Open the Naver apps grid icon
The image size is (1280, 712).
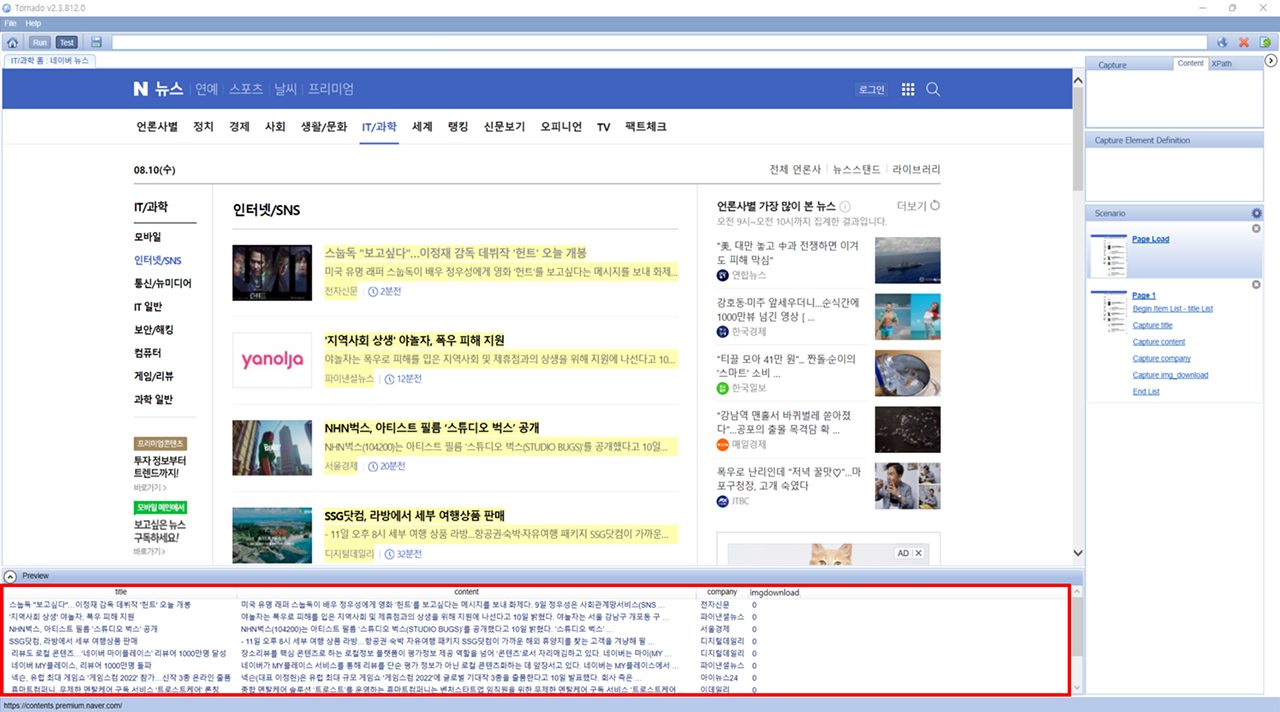[x=908, y=89]
